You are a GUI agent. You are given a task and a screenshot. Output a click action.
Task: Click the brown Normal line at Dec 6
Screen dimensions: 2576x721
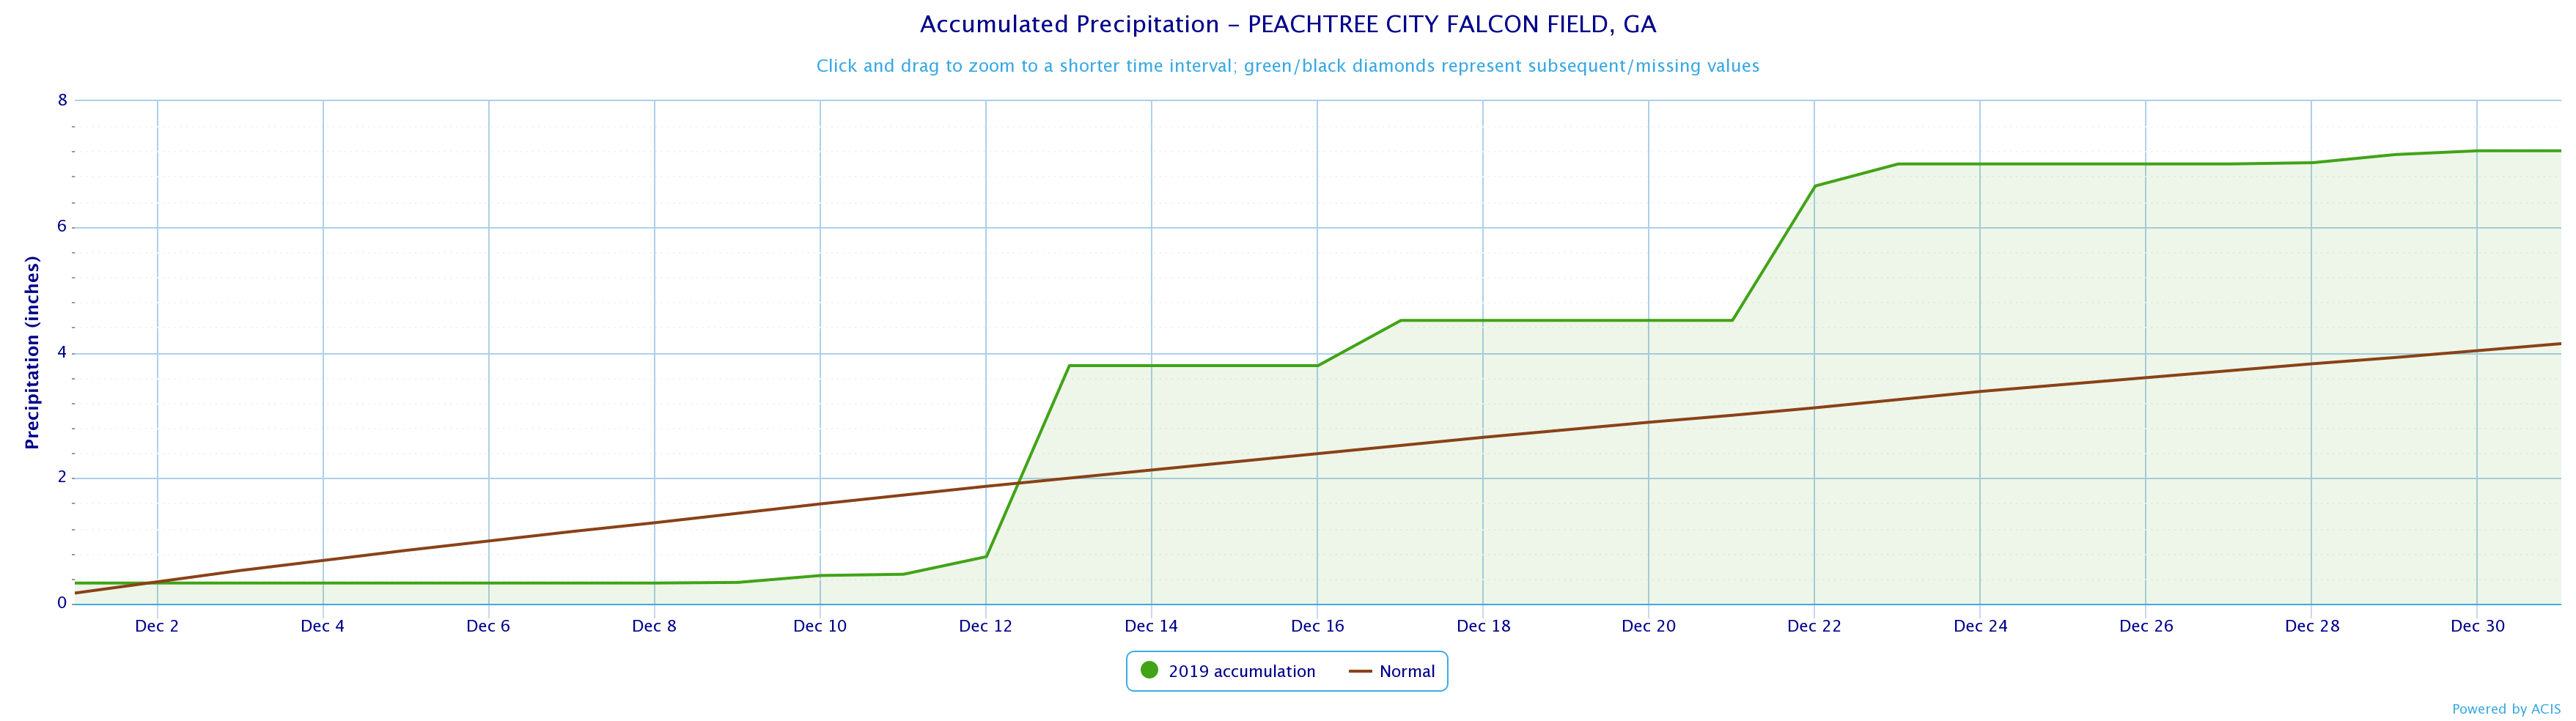point(489,541)
